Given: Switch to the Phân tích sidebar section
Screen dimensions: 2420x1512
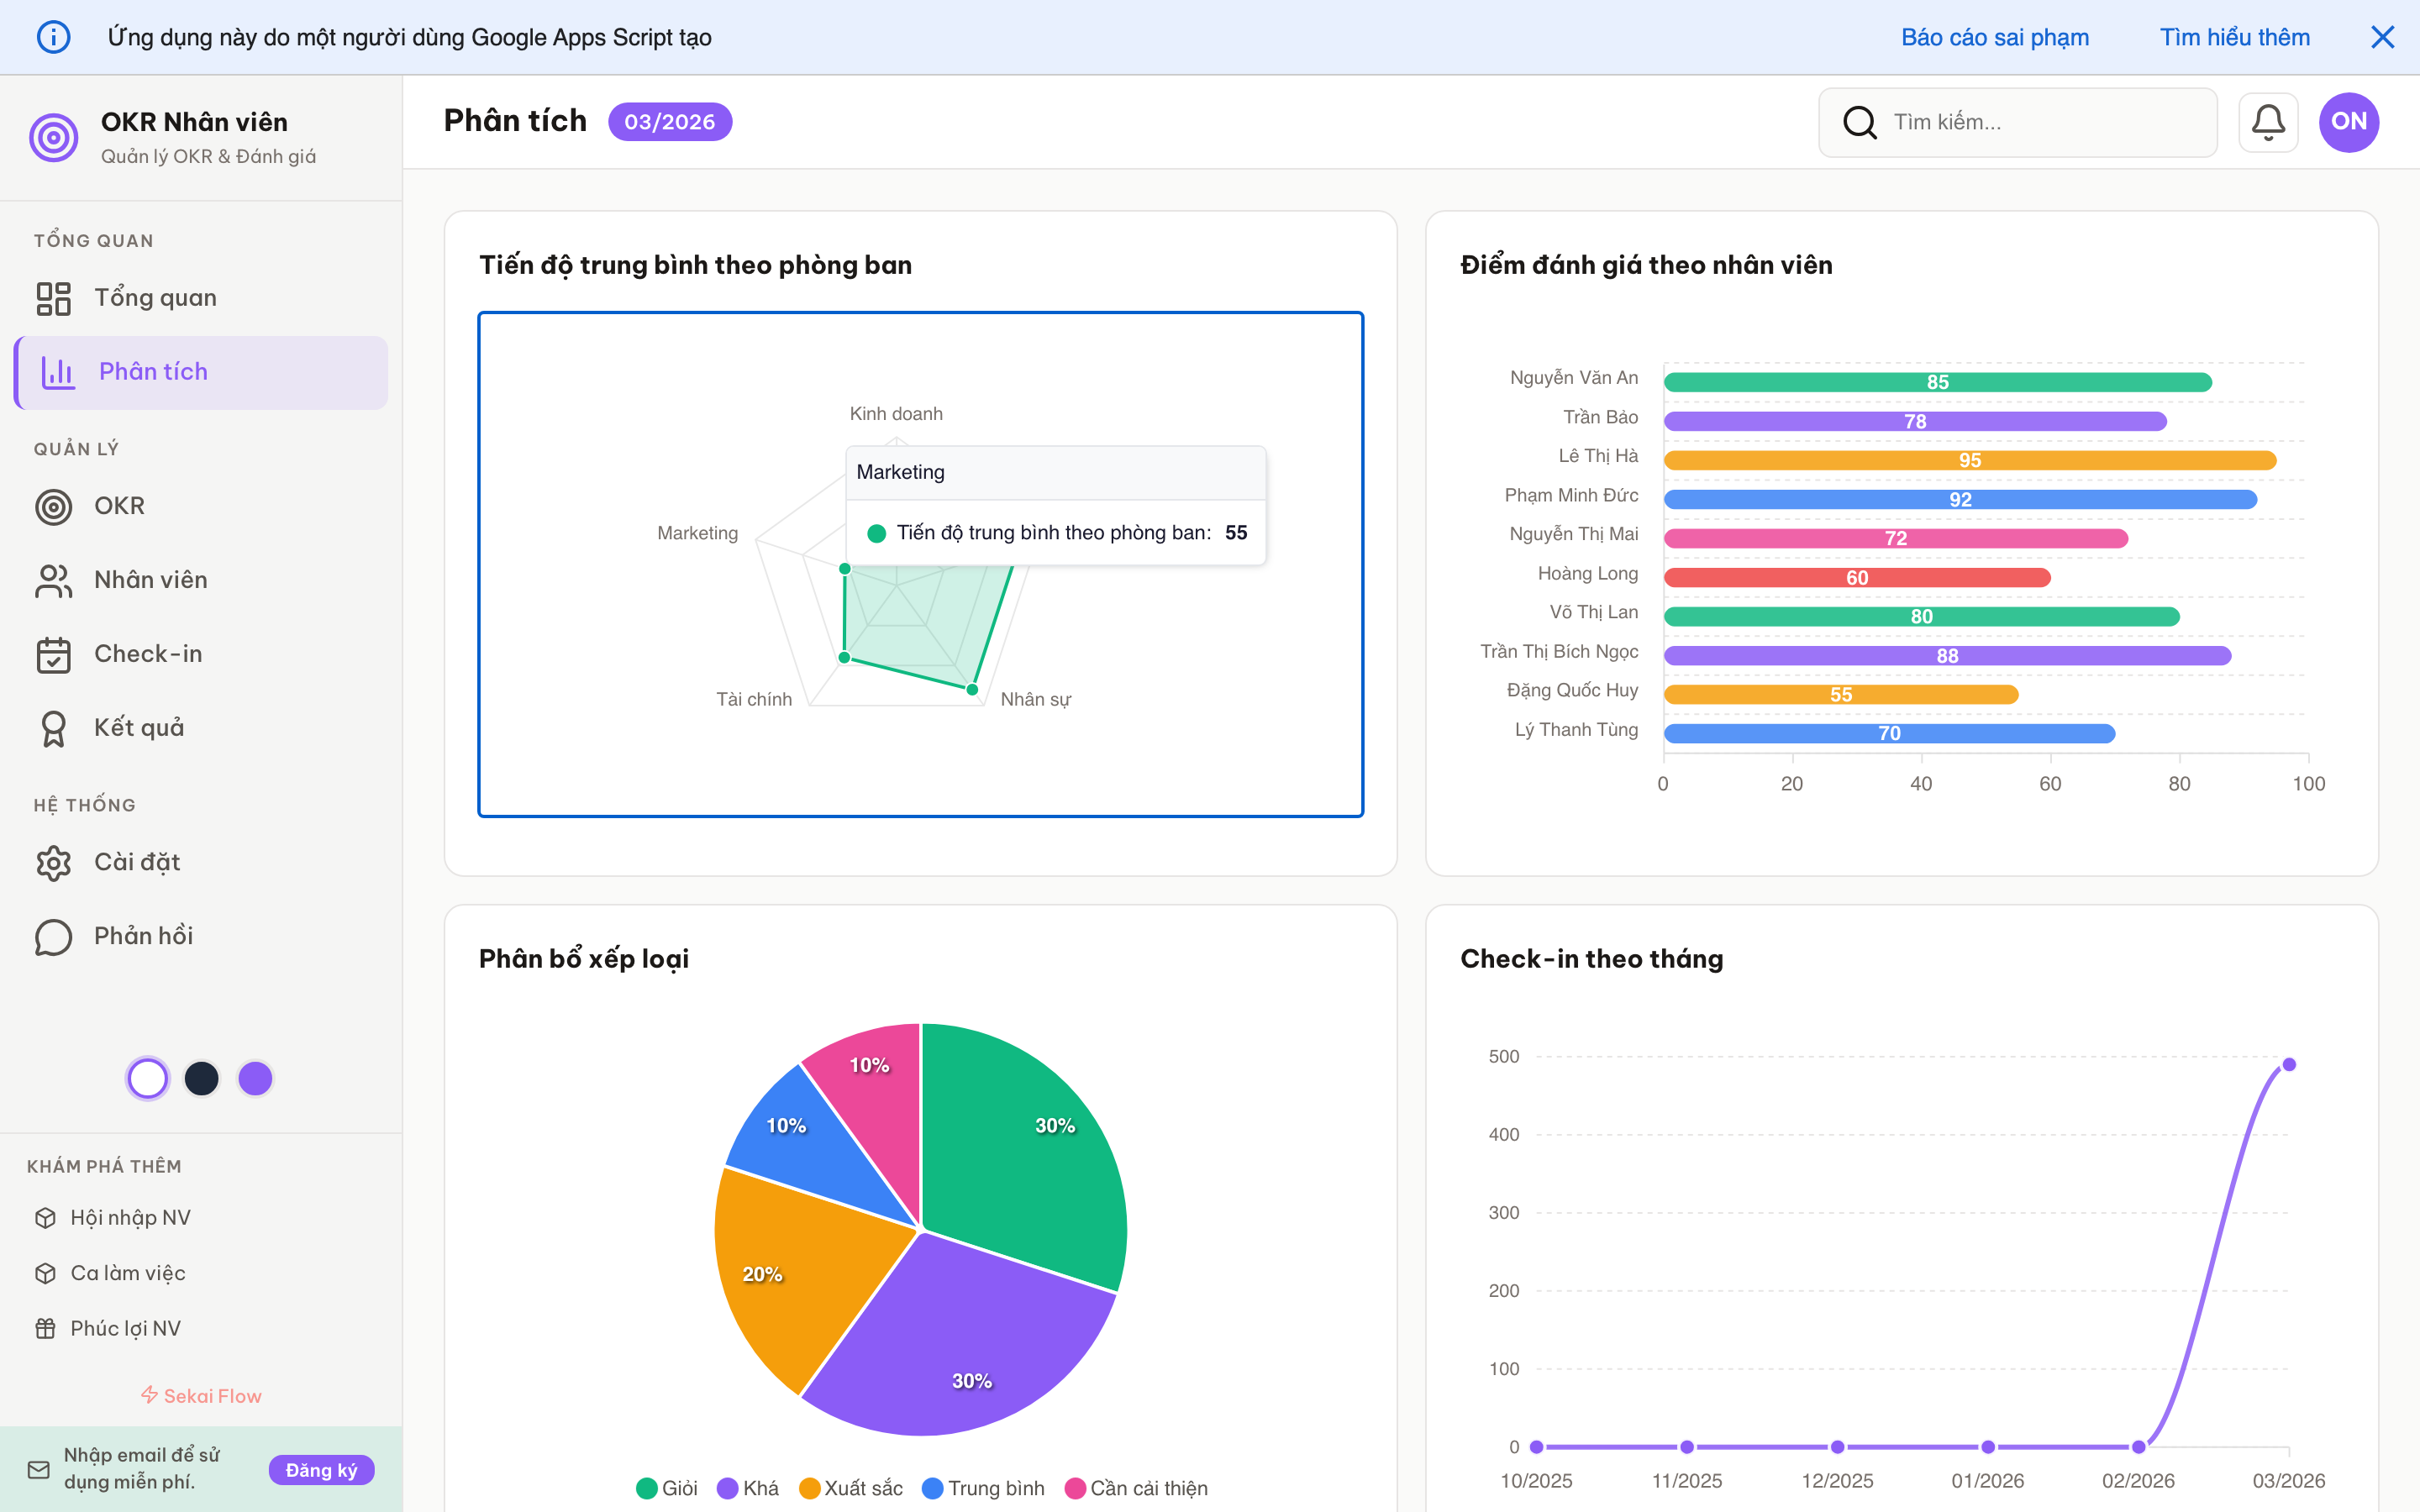Looking at the screenshot, I should [154, 371].
